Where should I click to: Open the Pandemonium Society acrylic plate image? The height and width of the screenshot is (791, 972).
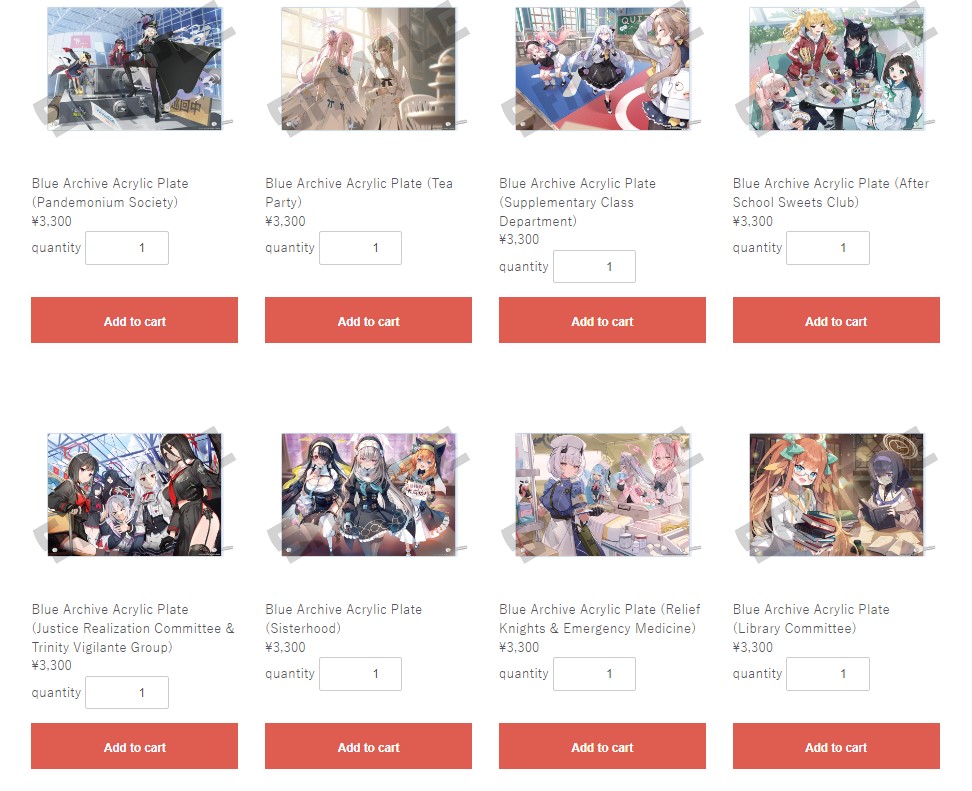point(135,69)
